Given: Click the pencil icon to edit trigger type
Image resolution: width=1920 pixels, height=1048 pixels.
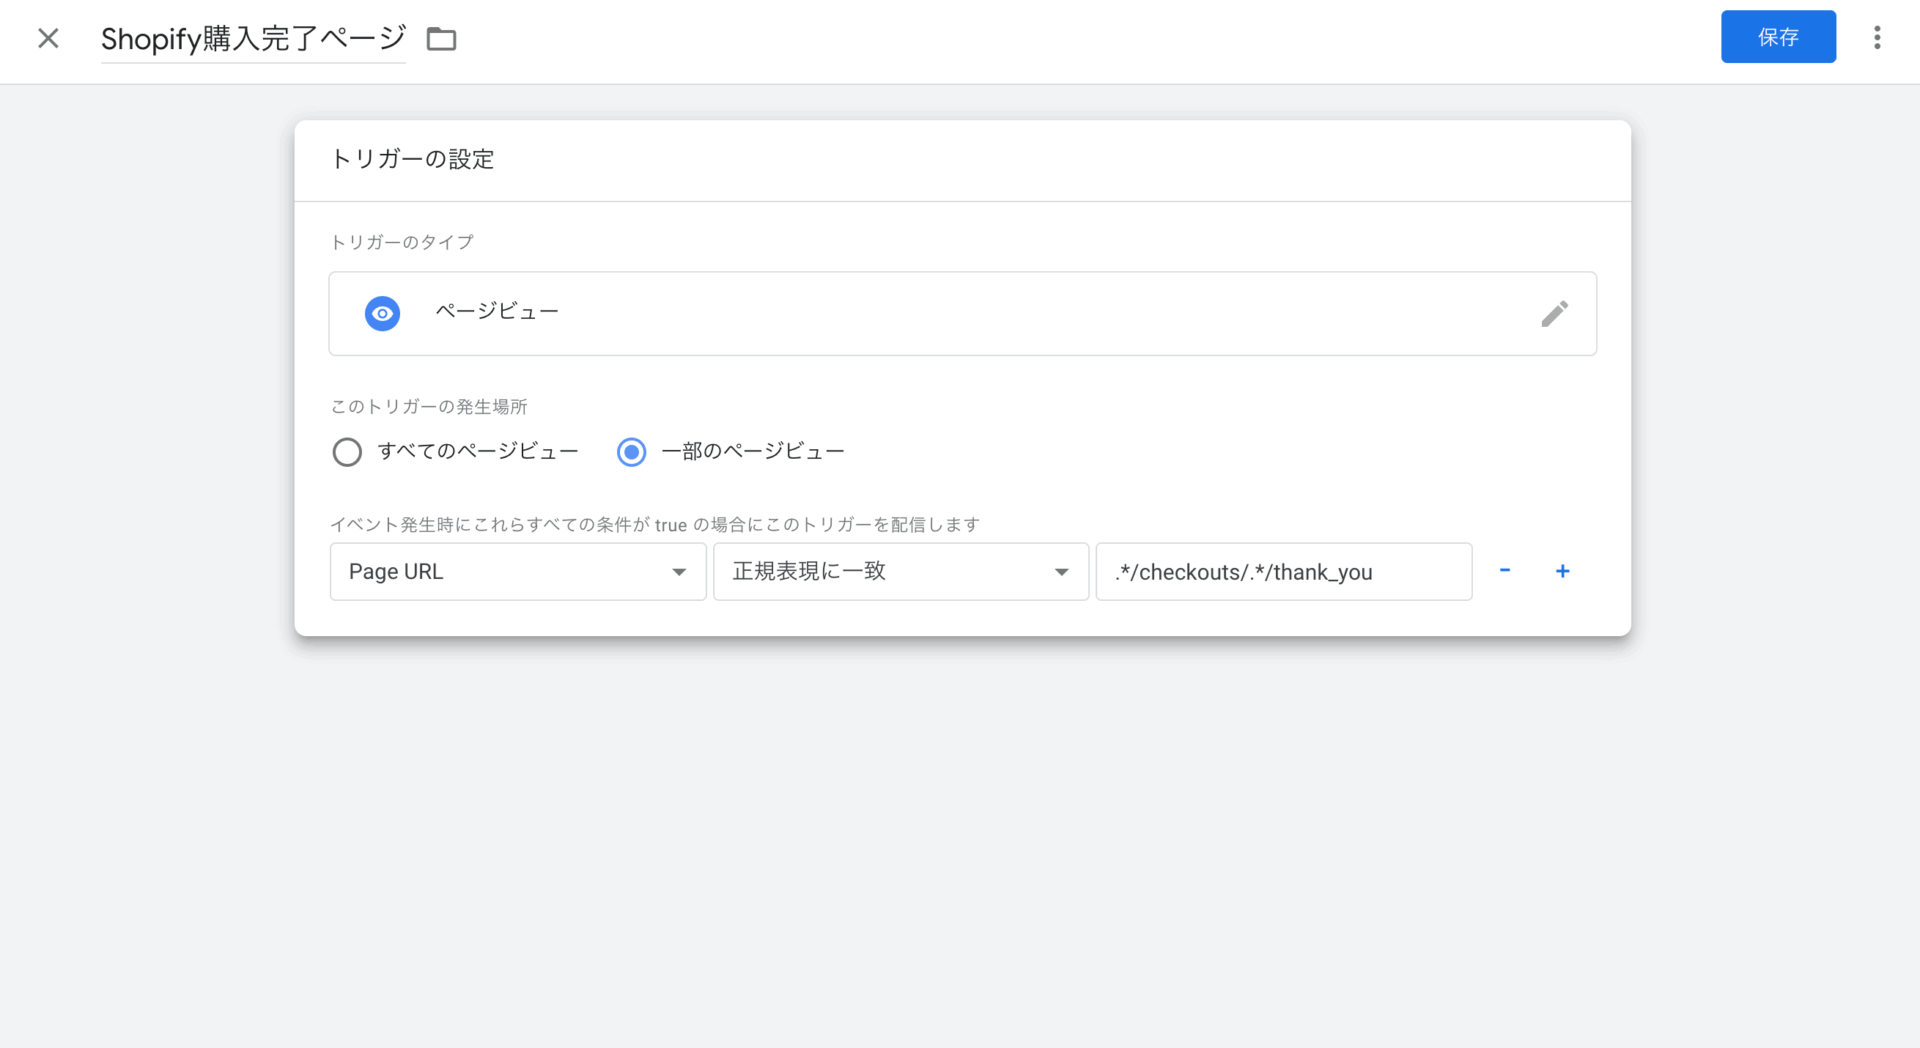Looking at the screenshot, I should tap(1554, 314).
